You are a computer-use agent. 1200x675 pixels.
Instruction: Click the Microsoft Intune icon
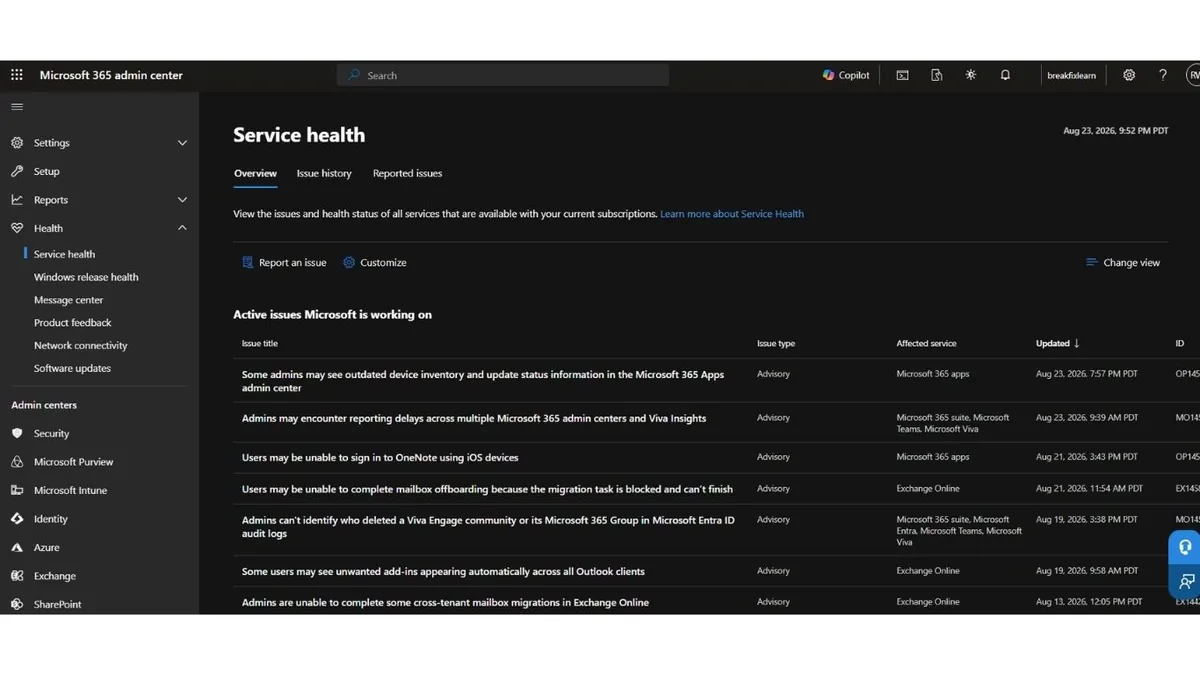(x=17, y=490)
